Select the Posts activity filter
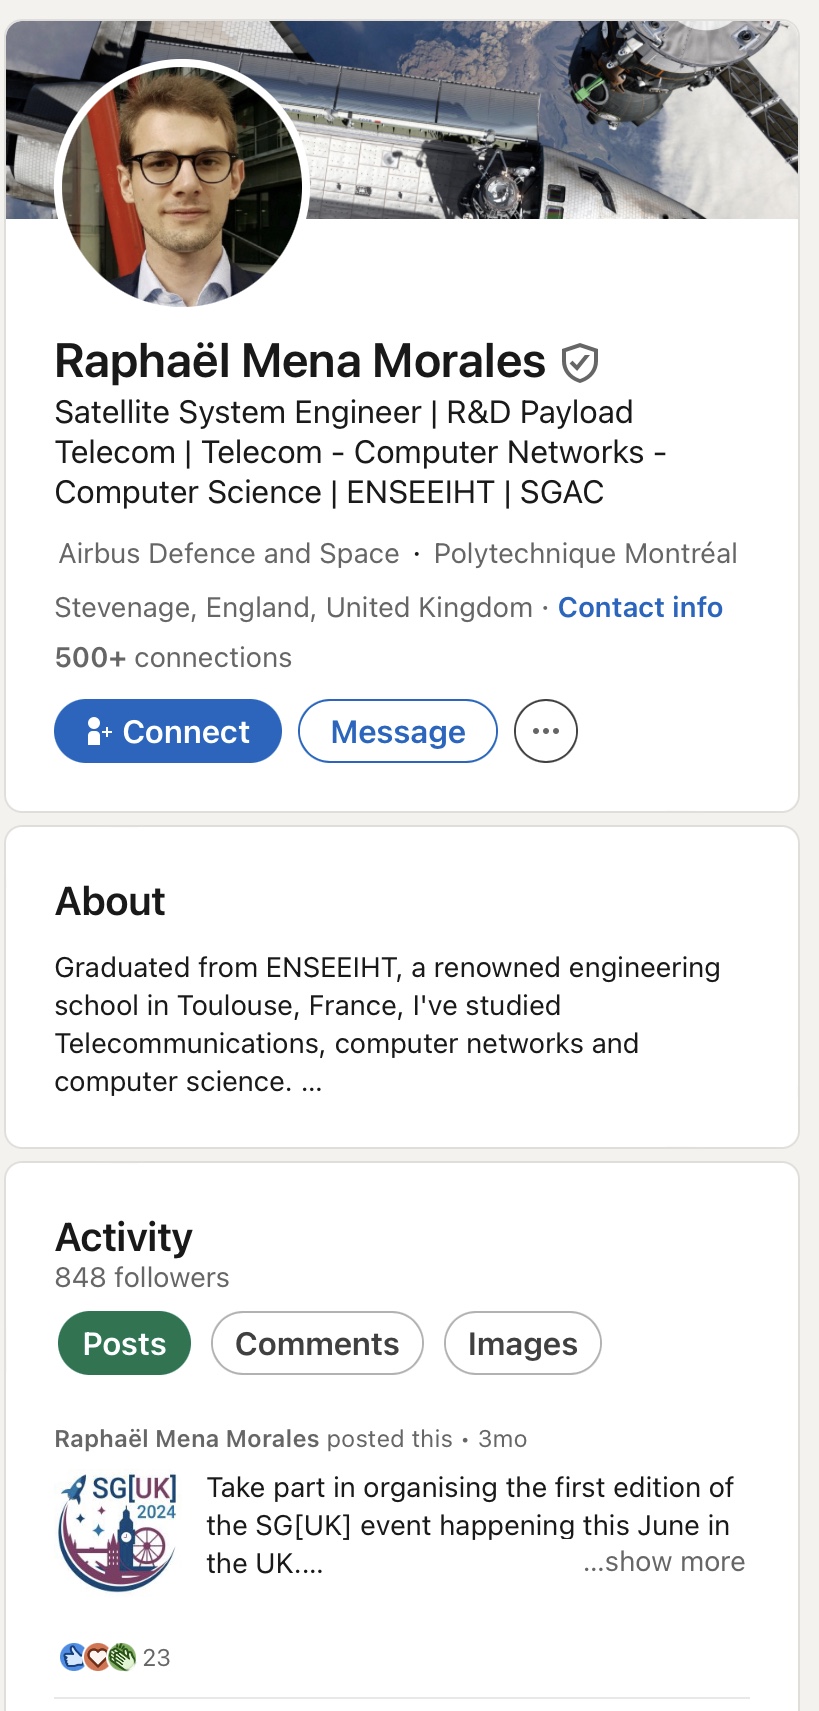 [124, 1344]
